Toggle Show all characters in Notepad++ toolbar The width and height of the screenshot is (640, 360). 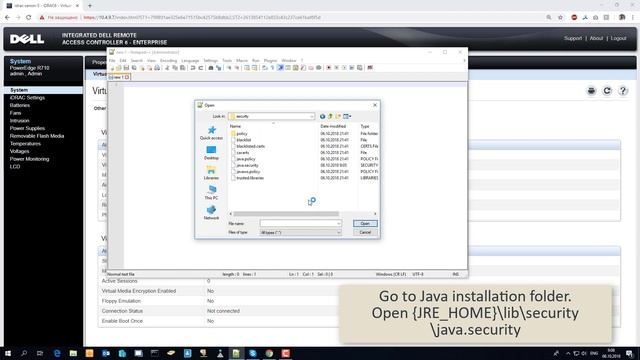pyautogui.click(x=272, y=68)
